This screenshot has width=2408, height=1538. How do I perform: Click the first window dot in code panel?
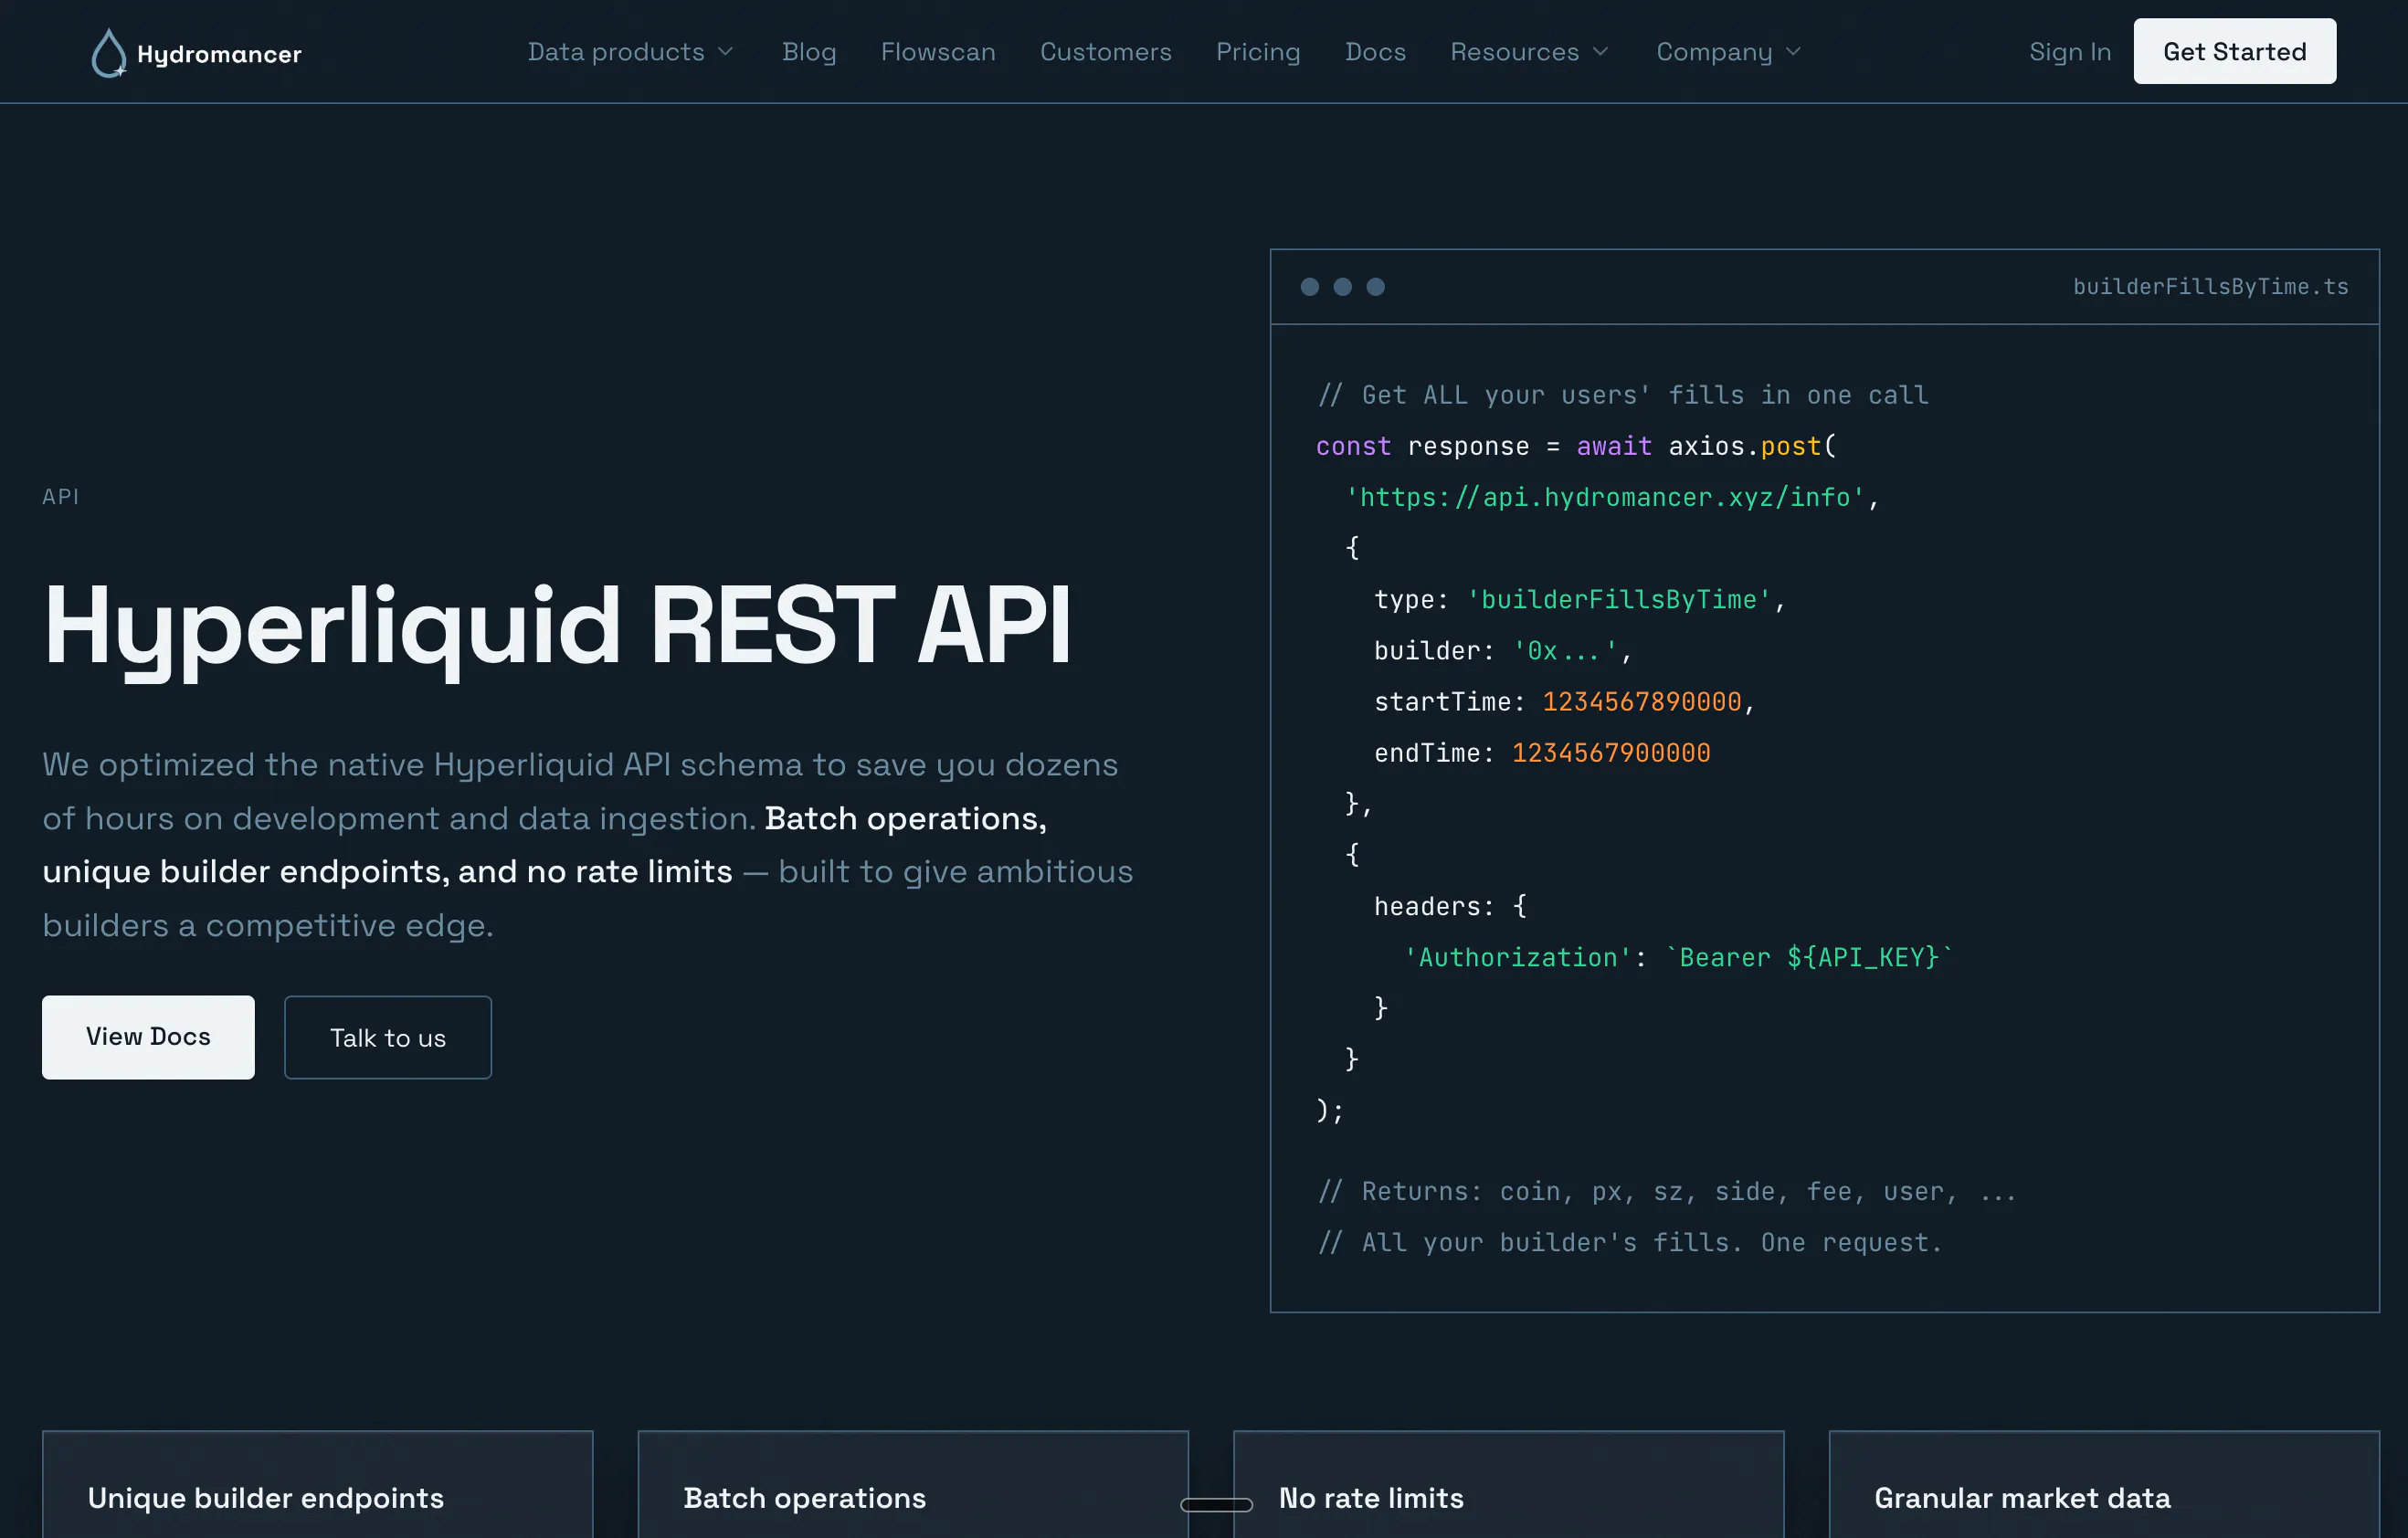(x=1310, y=287)
